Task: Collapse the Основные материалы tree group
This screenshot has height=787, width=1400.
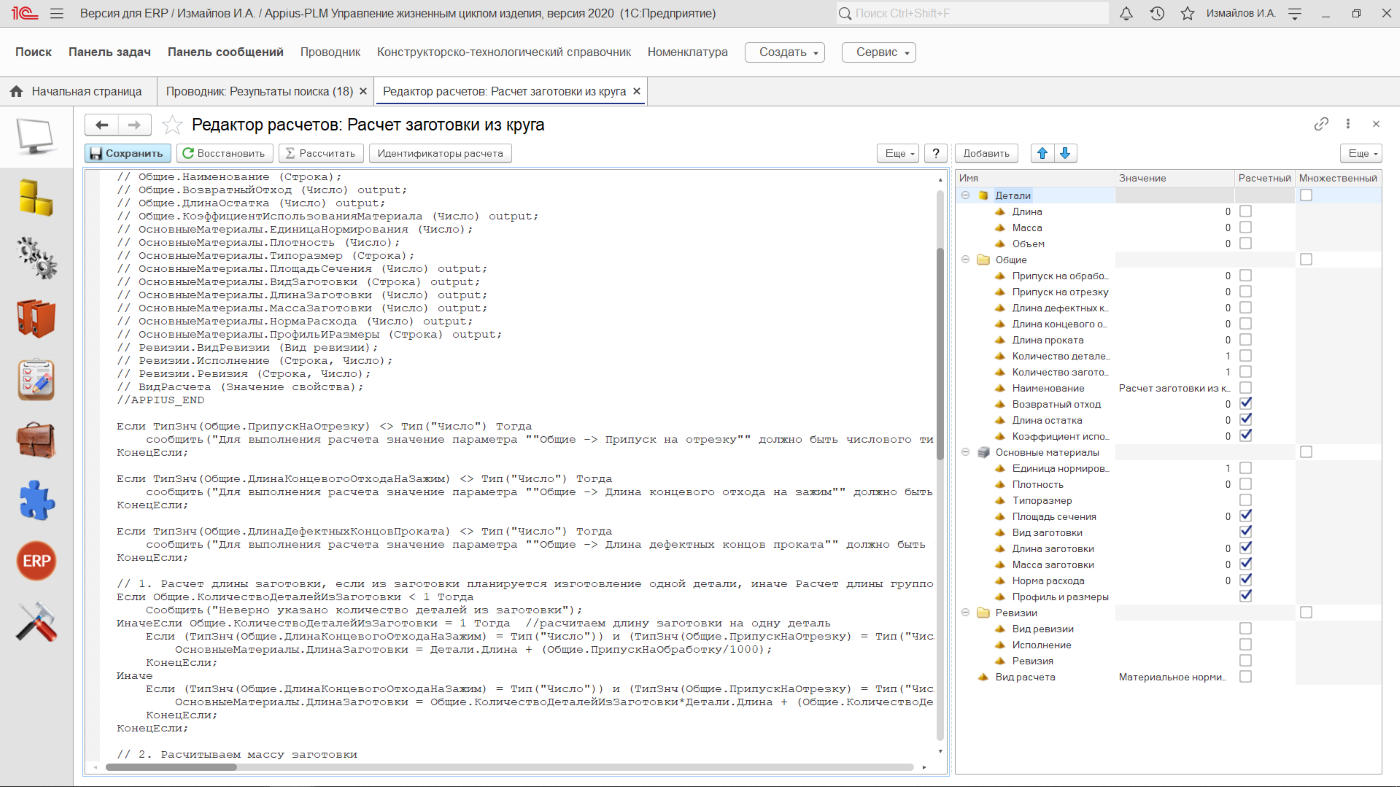Action: click(966, 452)
